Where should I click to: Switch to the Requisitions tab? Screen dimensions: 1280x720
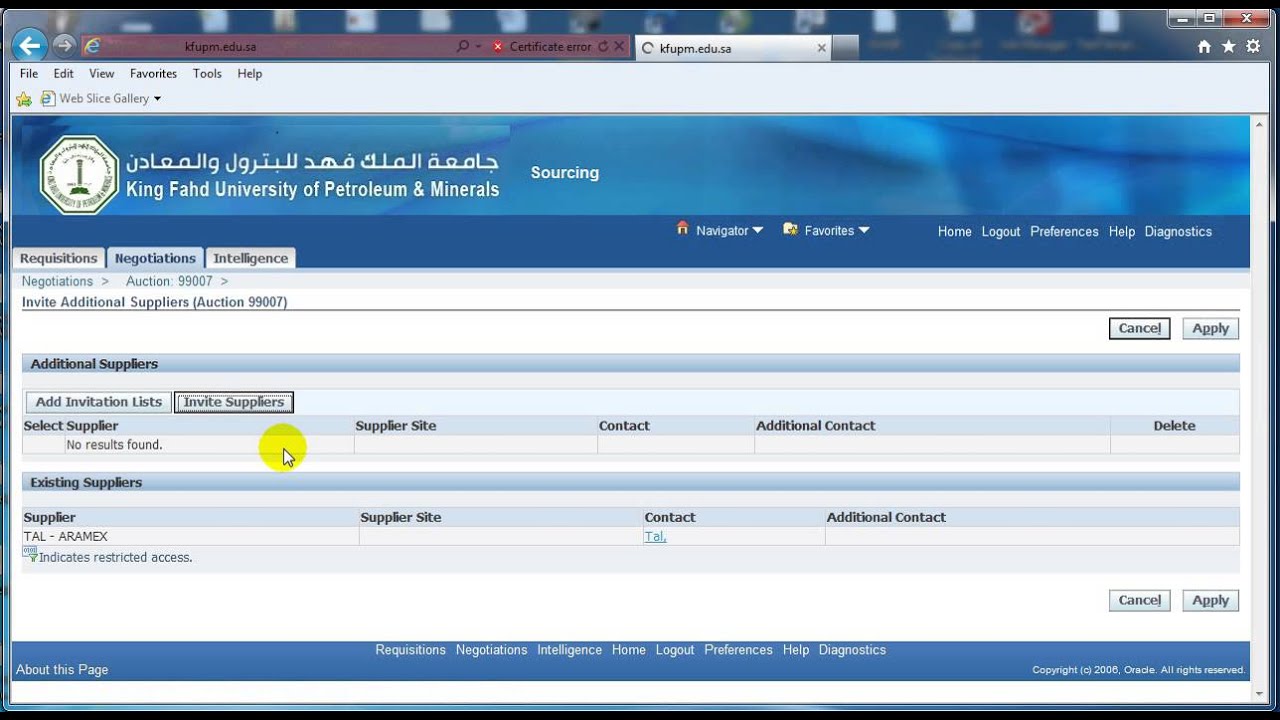58,258
